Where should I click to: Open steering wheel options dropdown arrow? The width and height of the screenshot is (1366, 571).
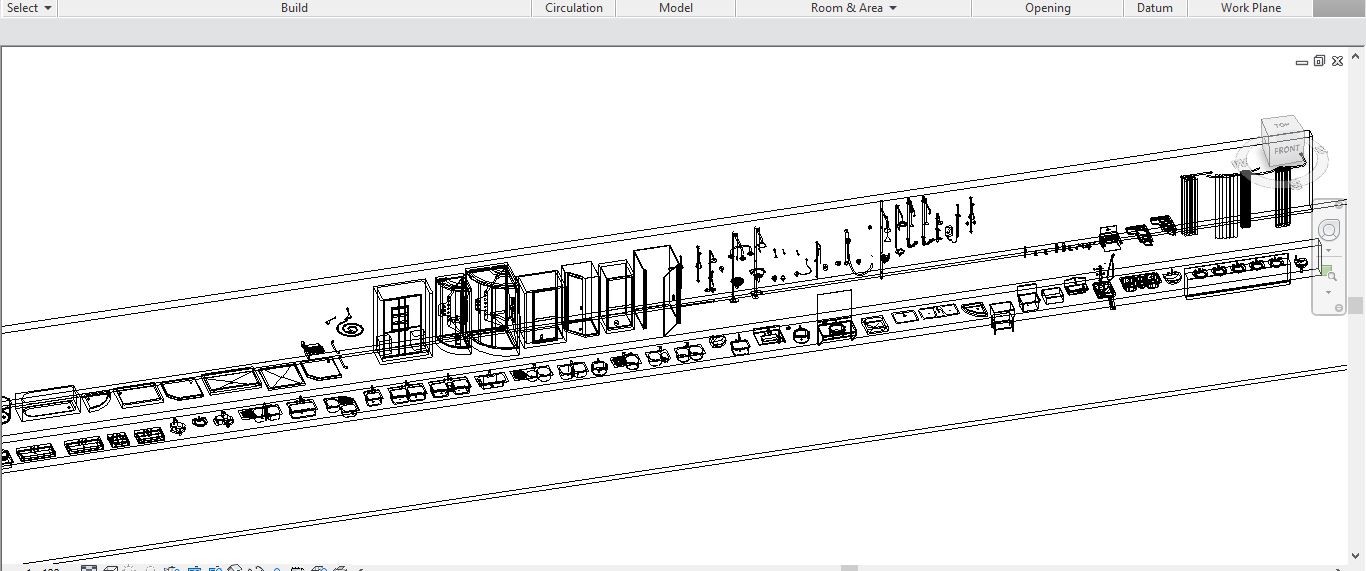[1329, 250]
